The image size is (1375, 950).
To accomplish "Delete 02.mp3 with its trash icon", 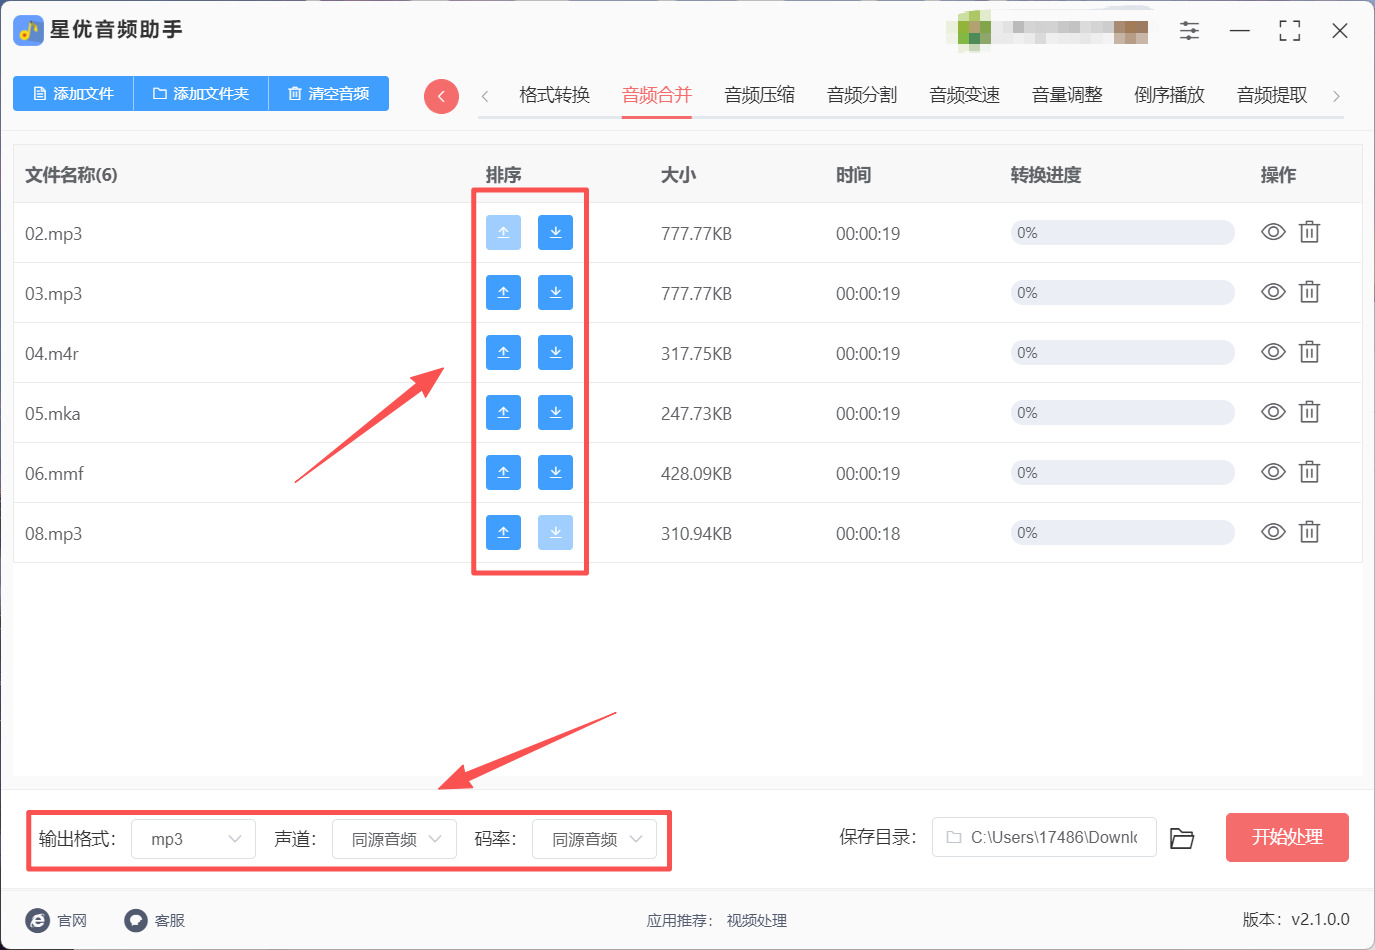I will [x=1309, y=232].
